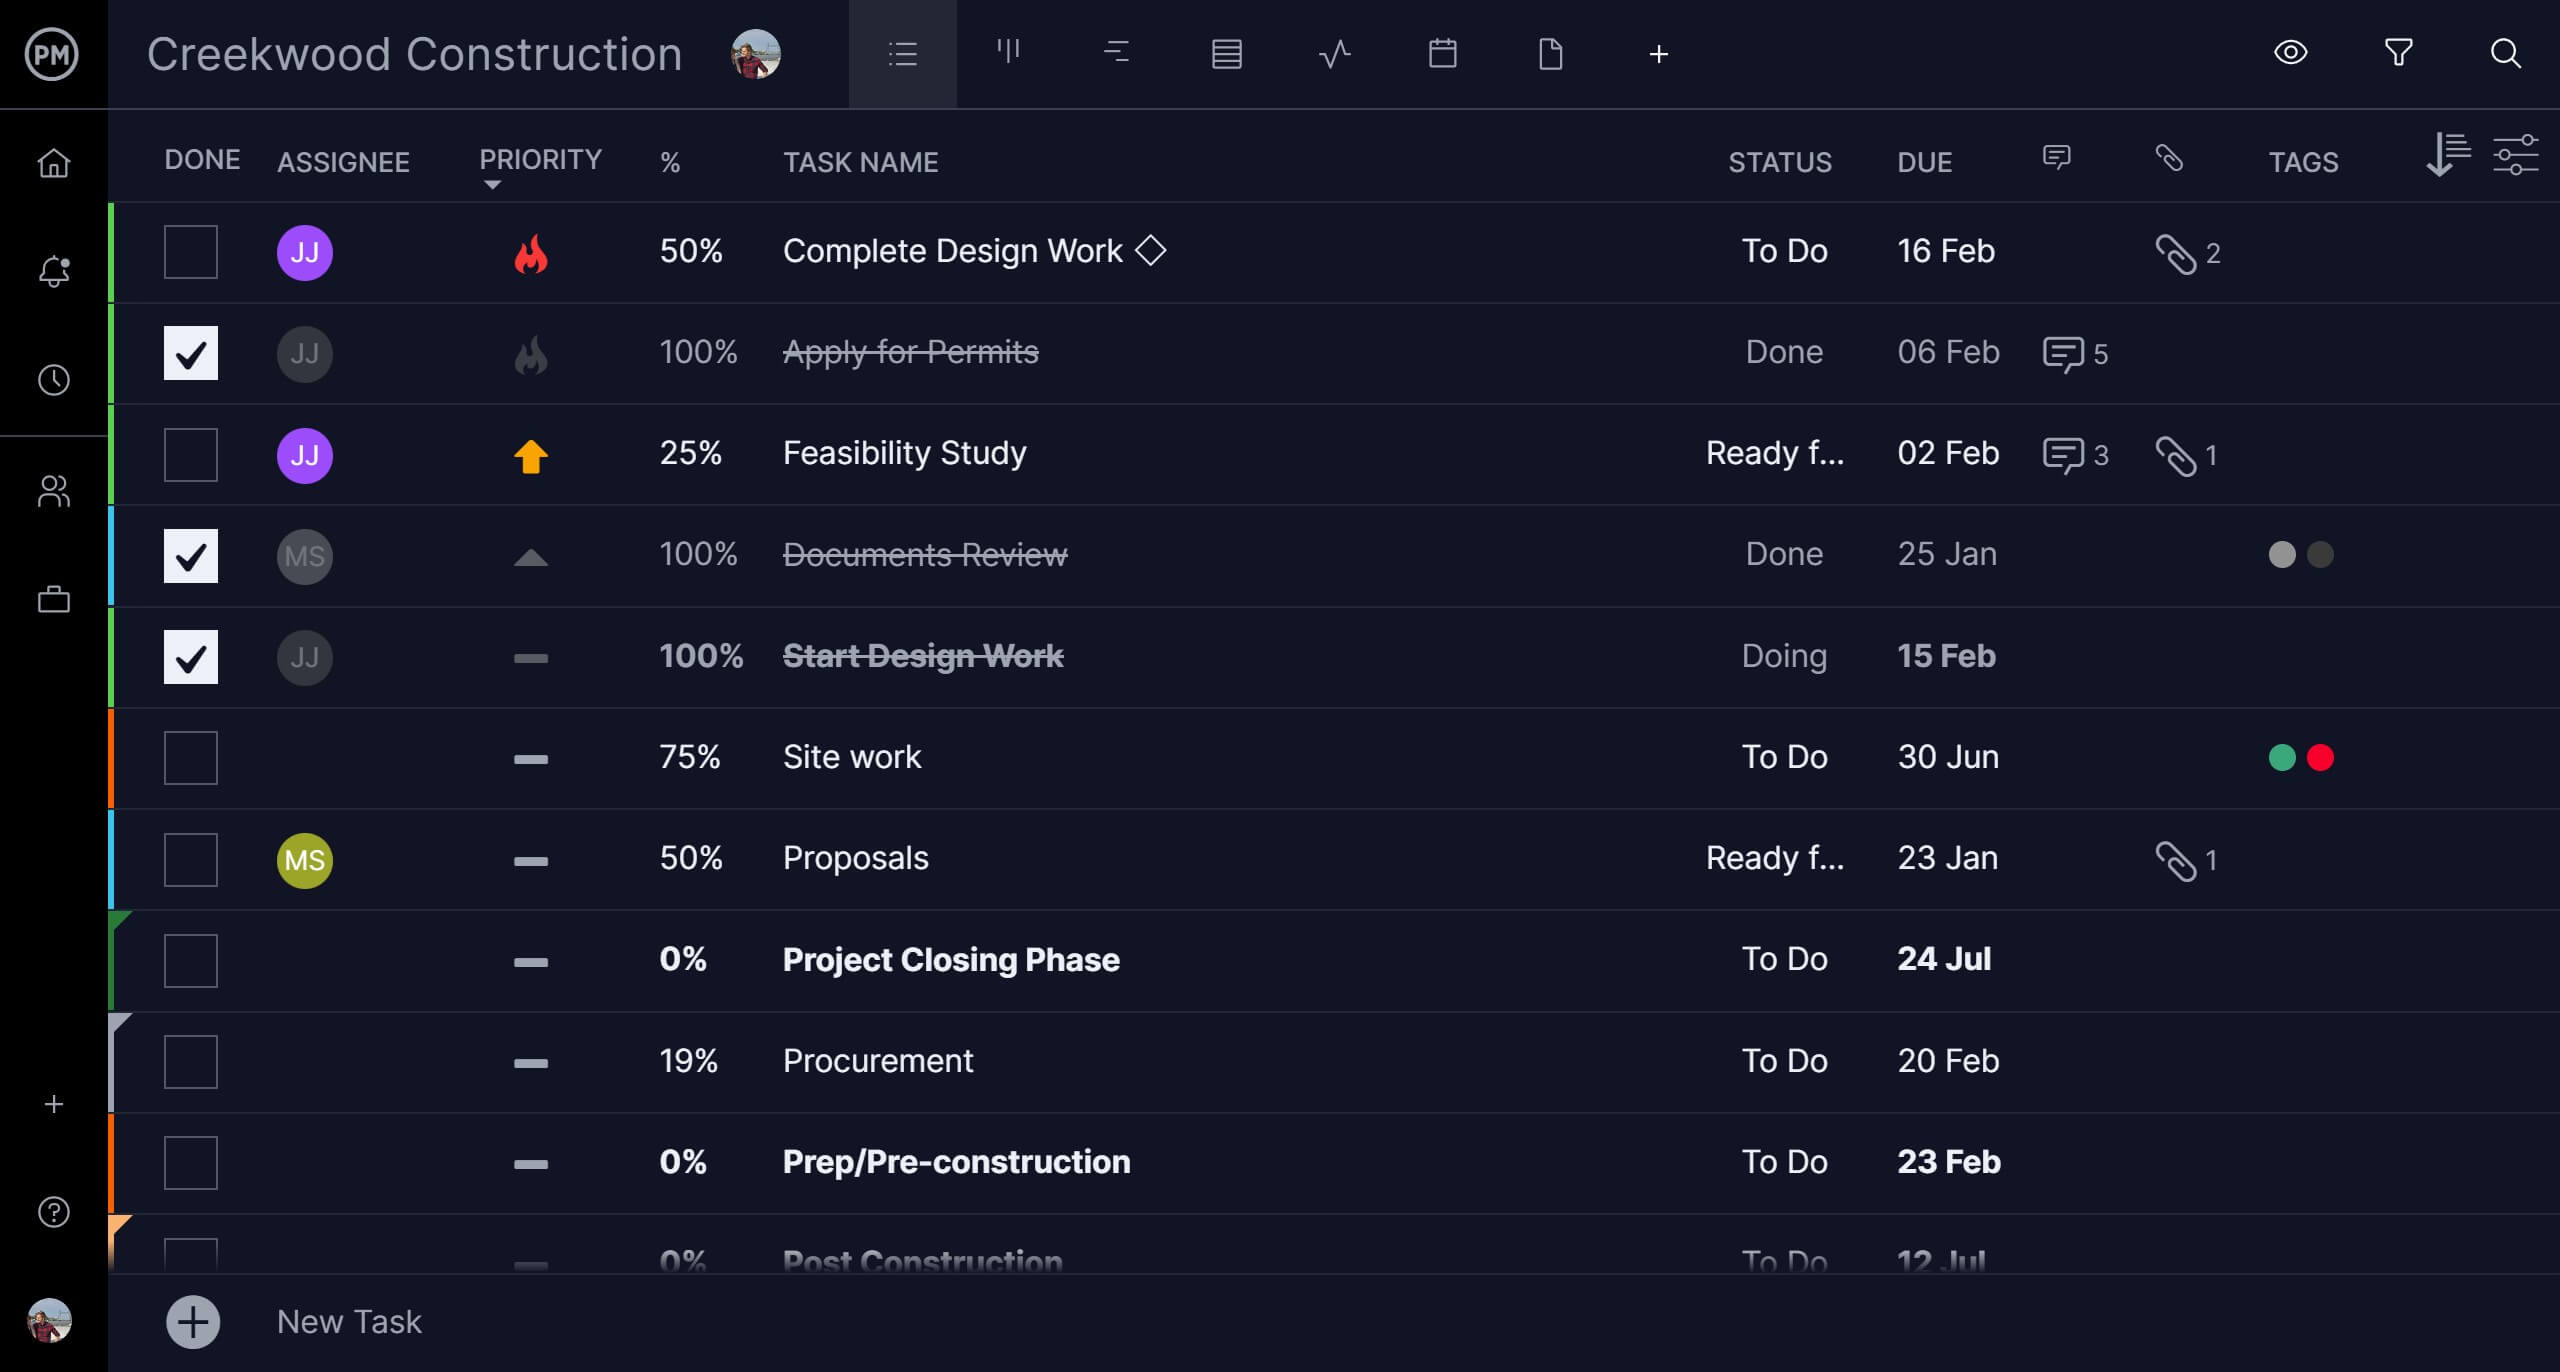Select the Project Closing Phase task
Screen dimensions: 2560x1372
948,960
